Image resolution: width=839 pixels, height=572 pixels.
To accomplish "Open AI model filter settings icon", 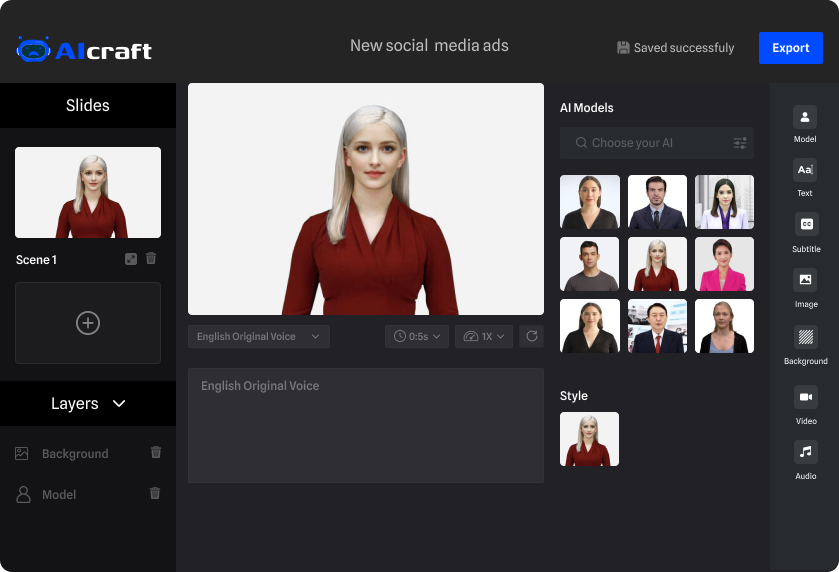I will pyautogui.click(x=740, y=143).
